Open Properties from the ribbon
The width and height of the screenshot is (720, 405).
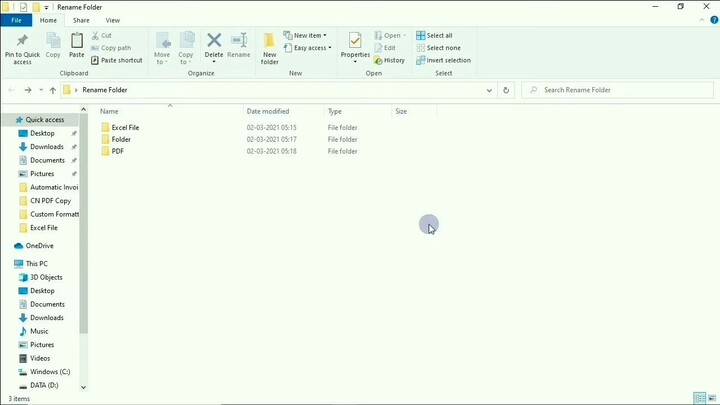[x=355, y=46]
